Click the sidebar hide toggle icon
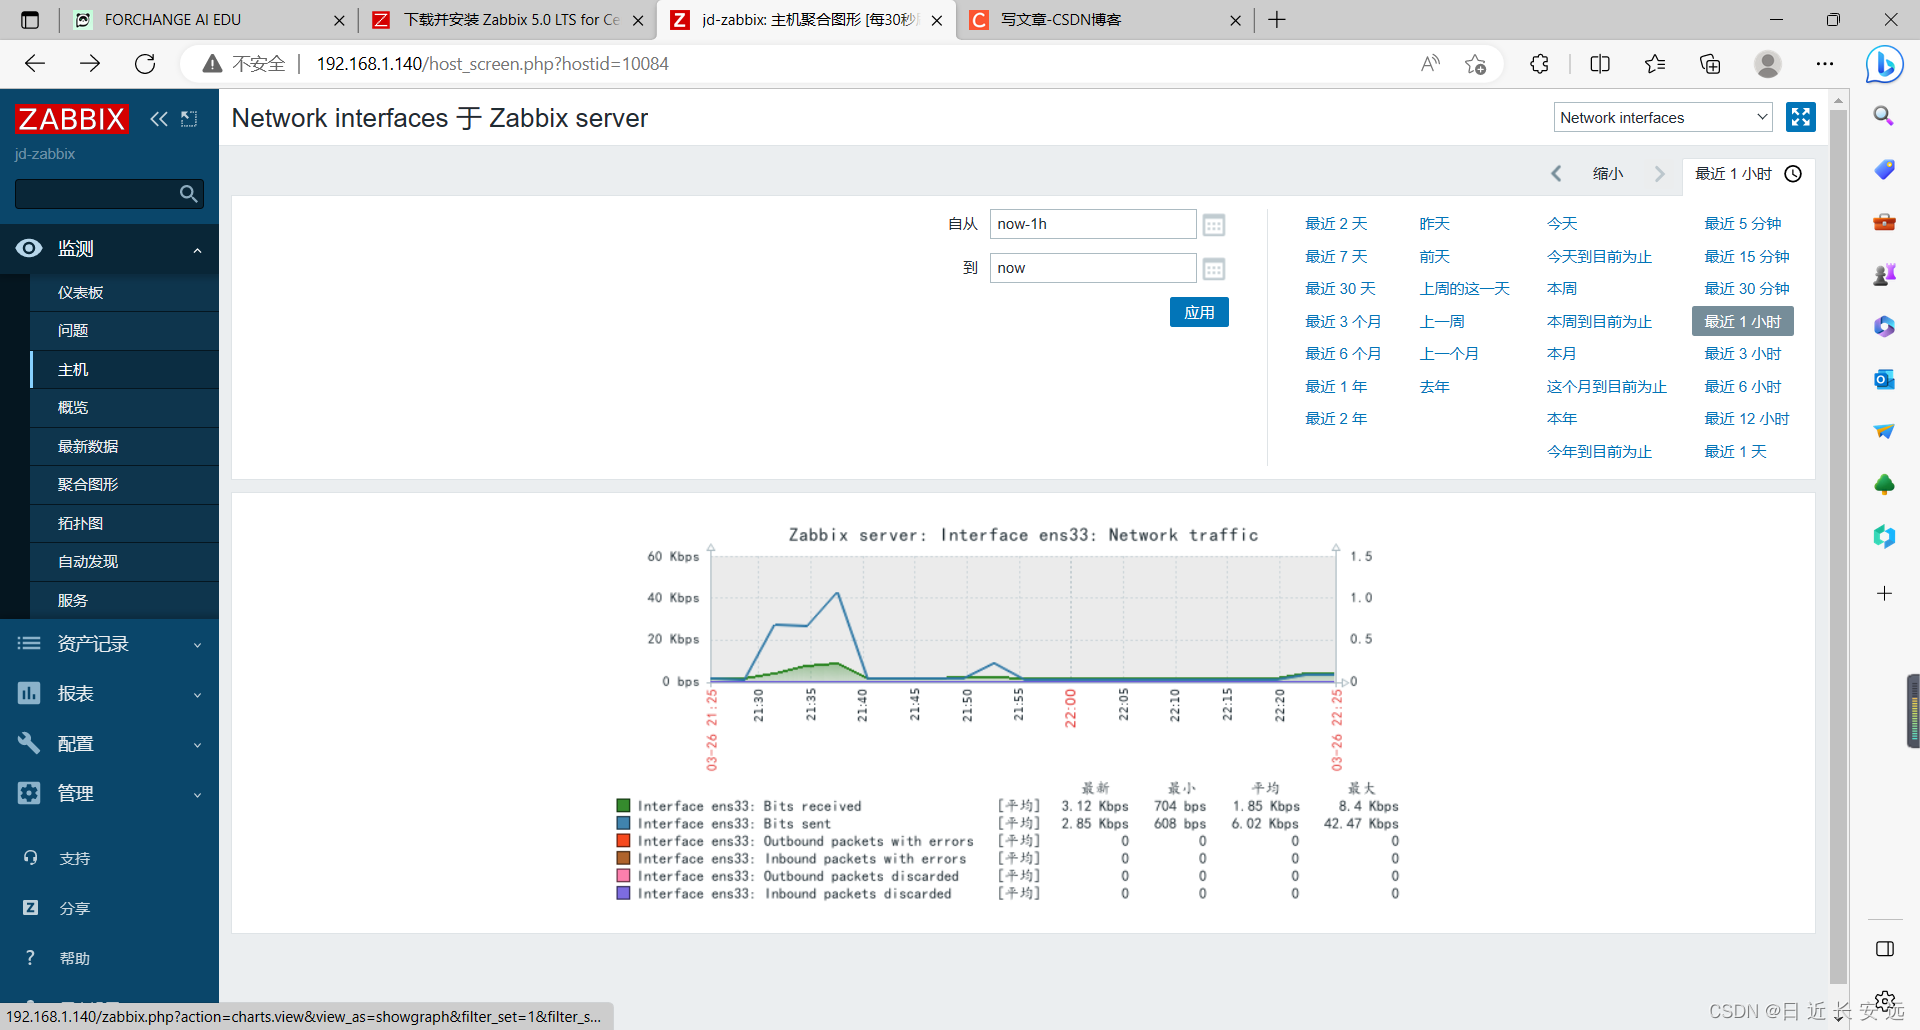 tap(189, 119)
